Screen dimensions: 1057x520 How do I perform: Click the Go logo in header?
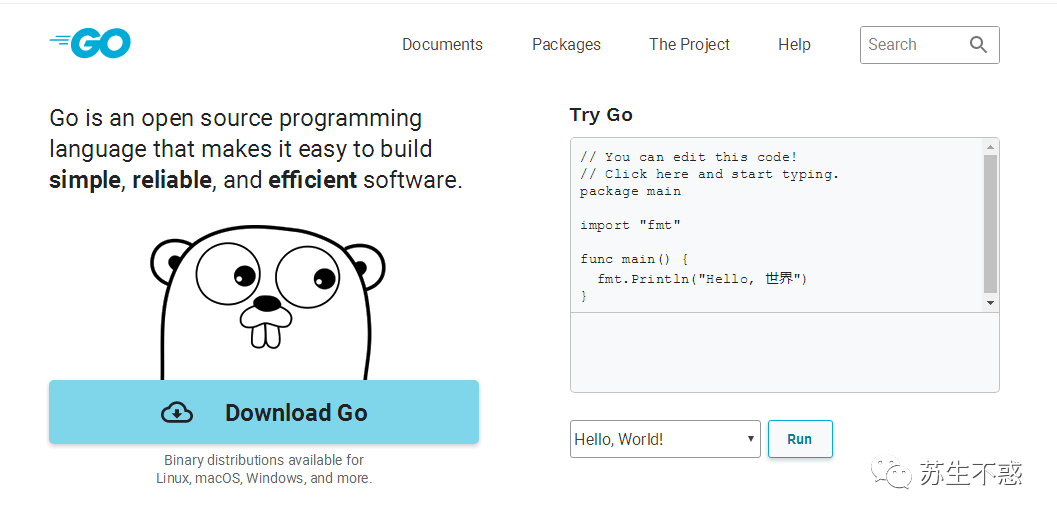[90, 43]
